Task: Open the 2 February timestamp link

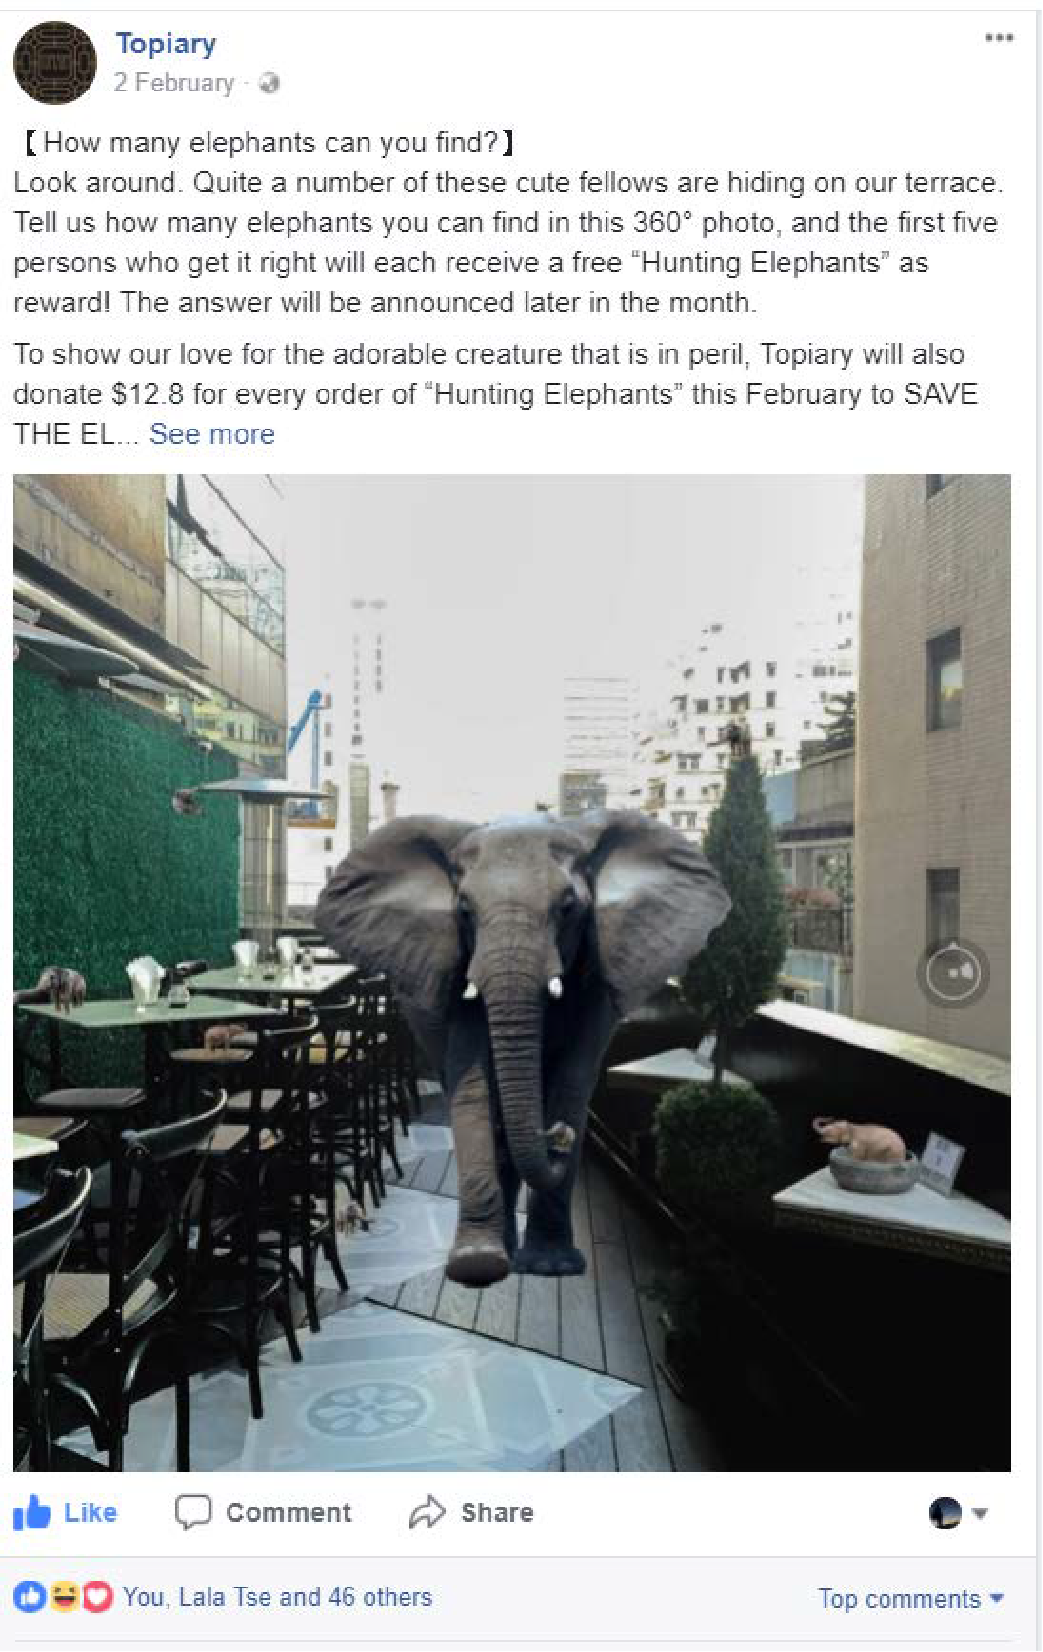Action: (x=174, y=83)
